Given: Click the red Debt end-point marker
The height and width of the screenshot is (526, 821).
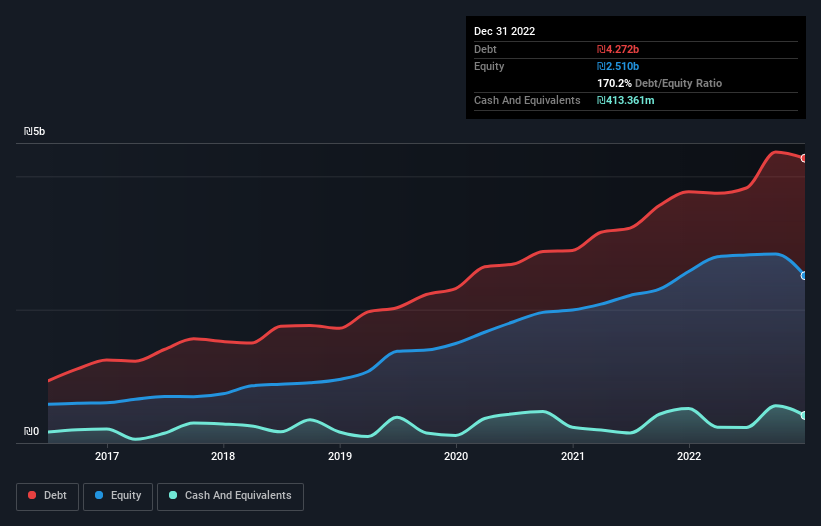Looking at the screenshot, I should [804, 158].
